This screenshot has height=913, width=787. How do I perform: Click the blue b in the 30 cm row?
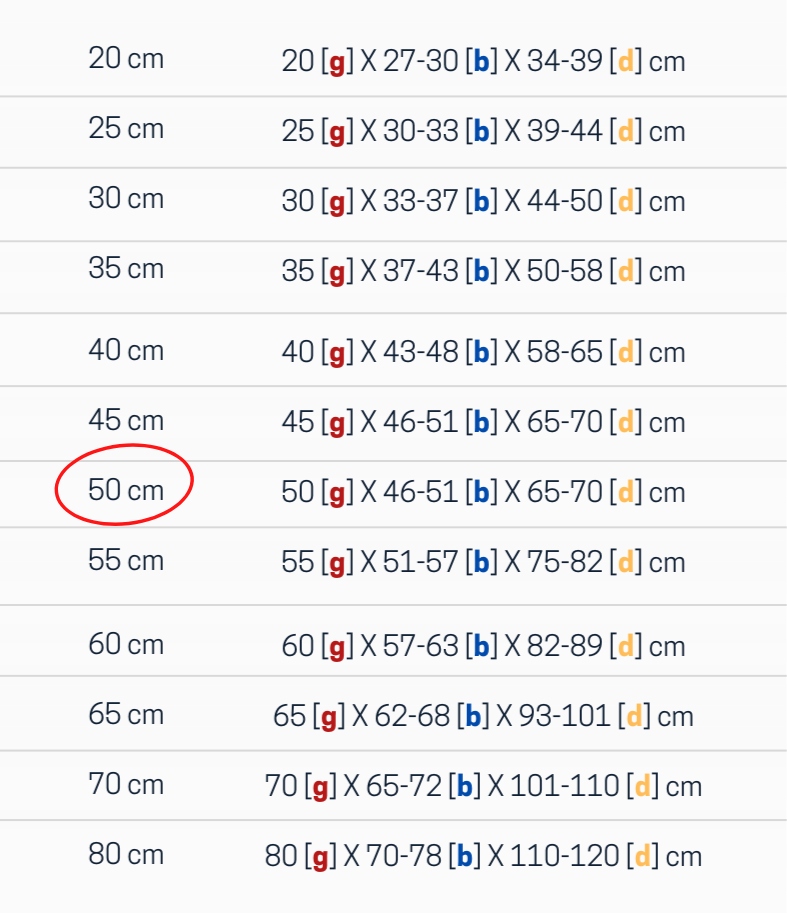click(x=481, y=202)
